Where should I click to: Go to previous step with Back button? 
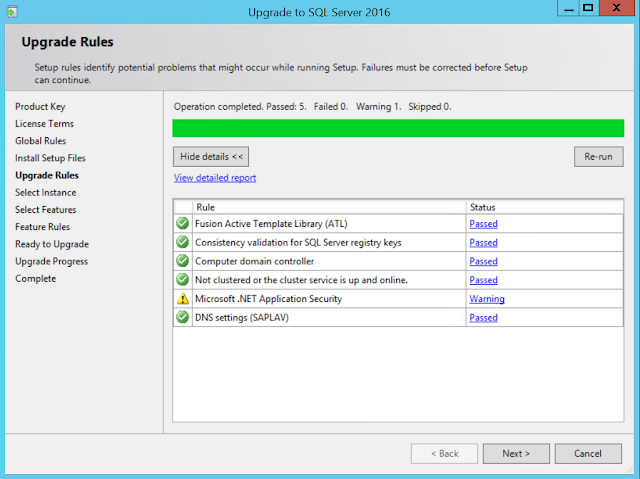[x=444, y=453]
